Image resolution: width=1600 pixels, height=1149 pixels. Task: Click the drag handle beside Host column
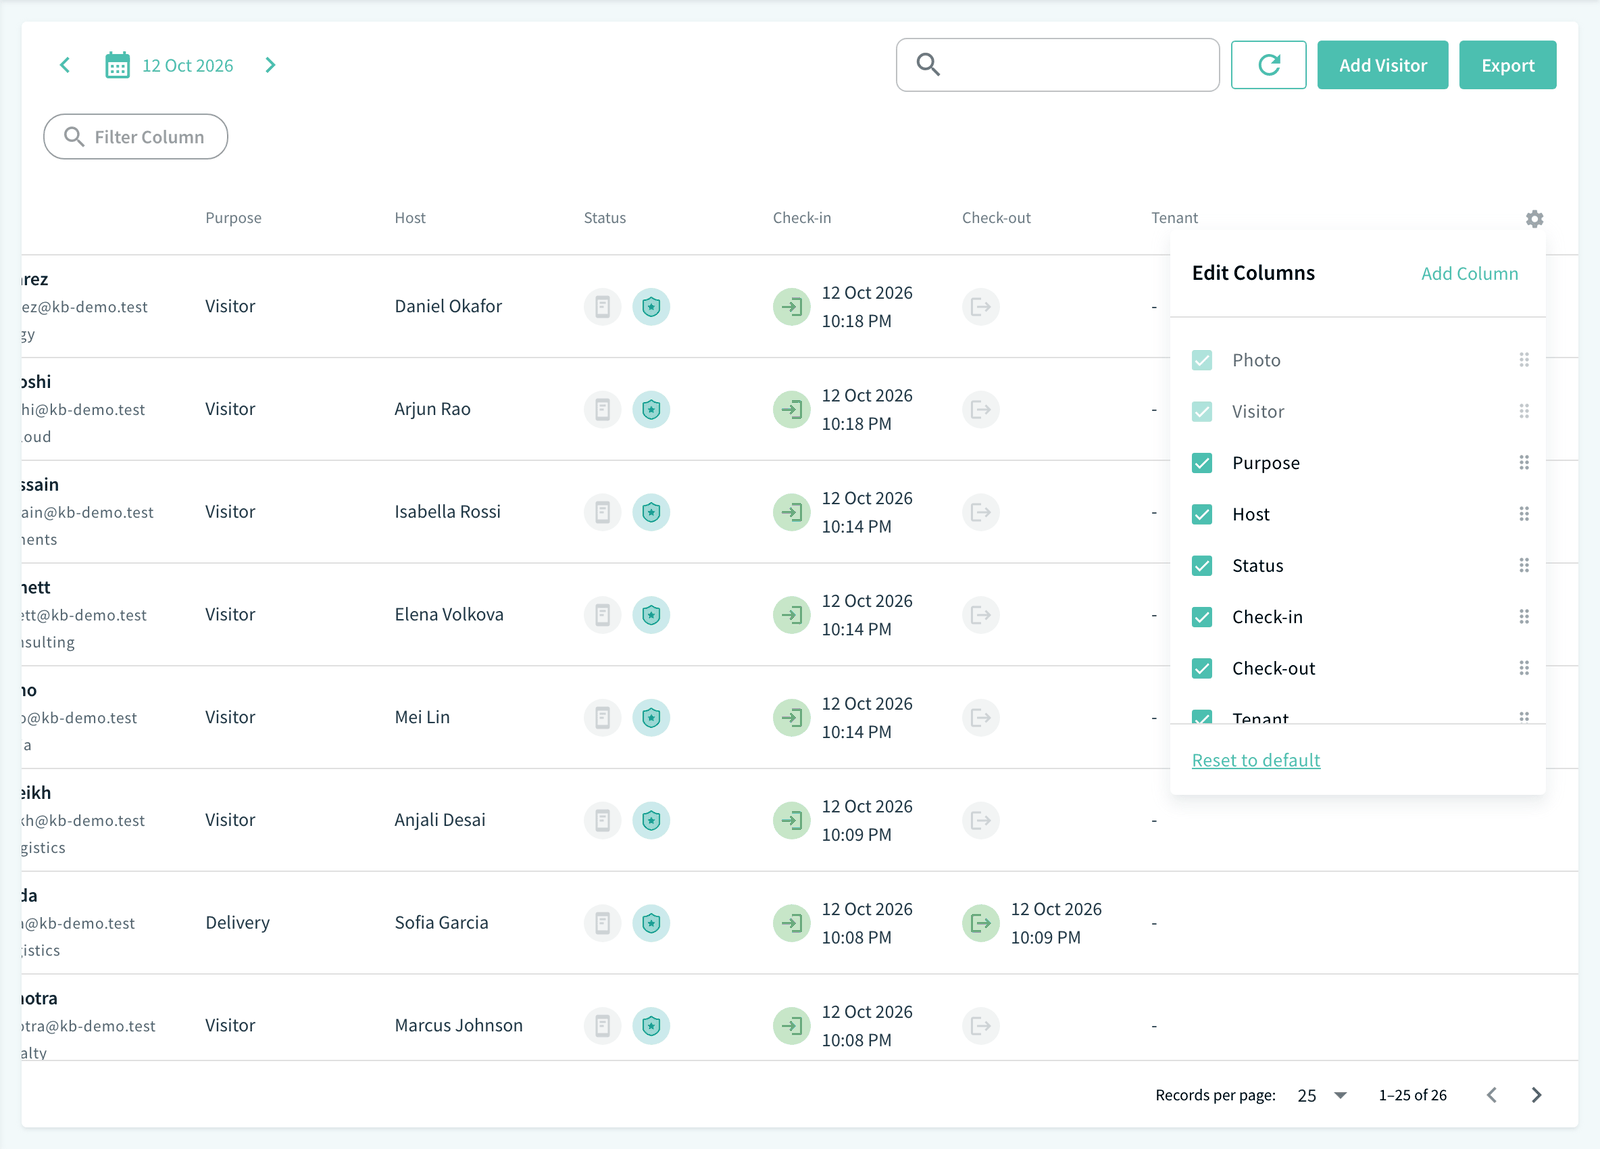coord(1524,514)
